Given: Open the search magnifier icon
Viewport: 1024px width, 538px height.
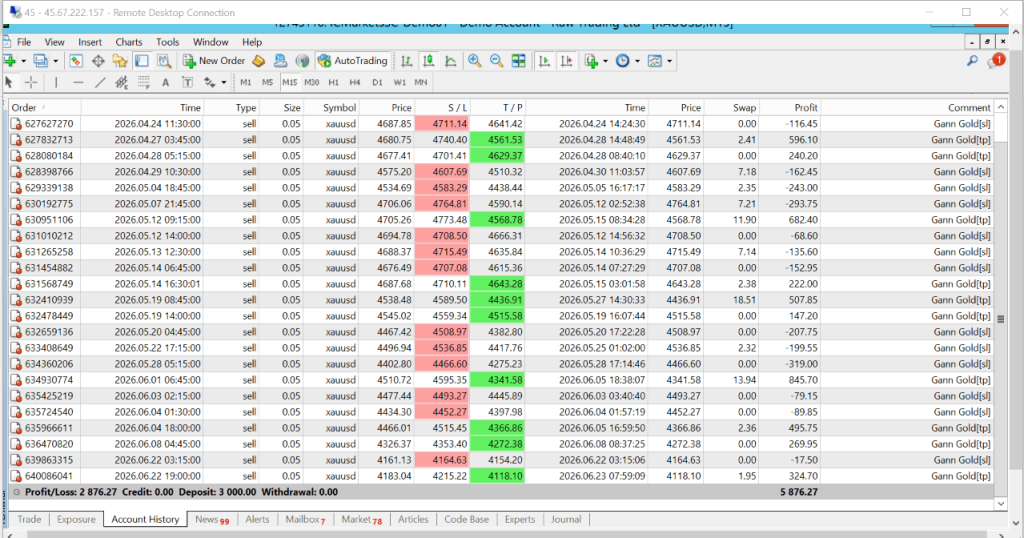Looking at the screenshot, I should (972, 61).
